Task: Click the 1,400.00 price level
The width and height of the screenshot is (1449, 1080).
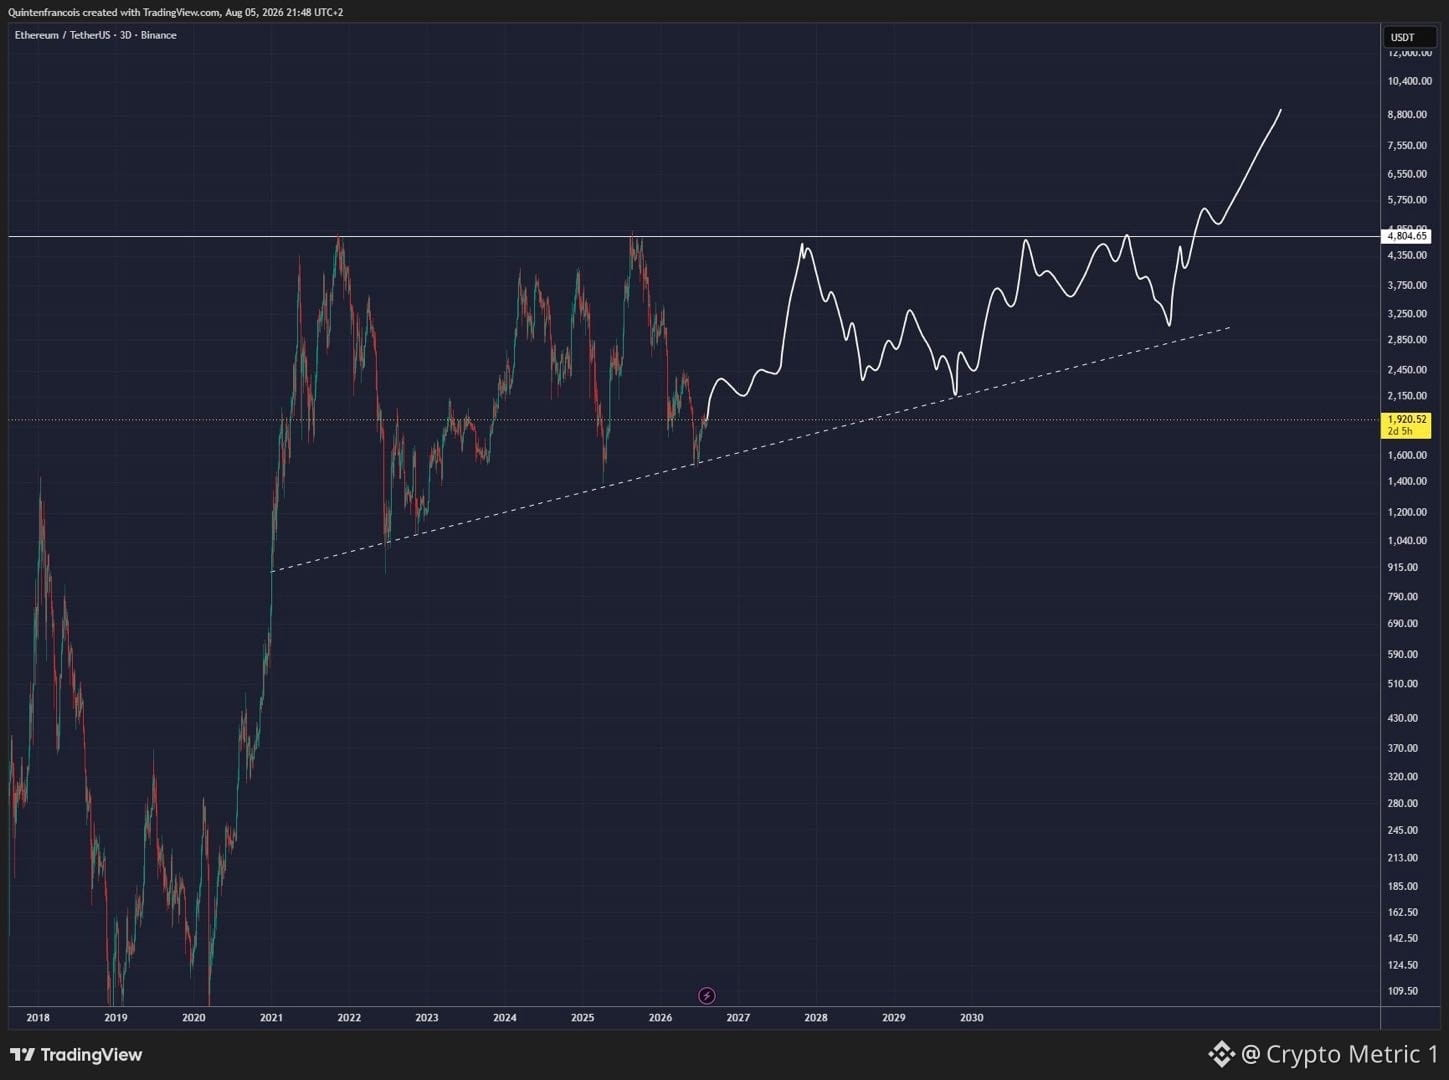Action: point(1407,481)
